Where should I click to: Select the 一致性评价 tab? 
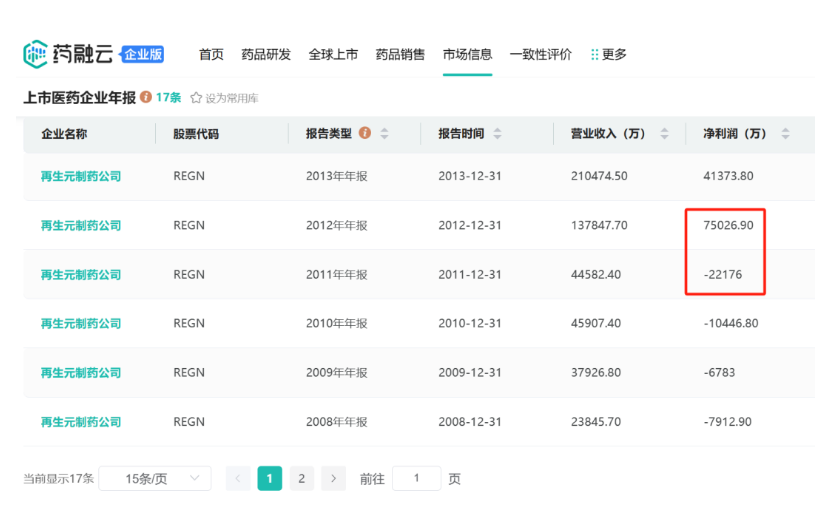coord(540,54)
